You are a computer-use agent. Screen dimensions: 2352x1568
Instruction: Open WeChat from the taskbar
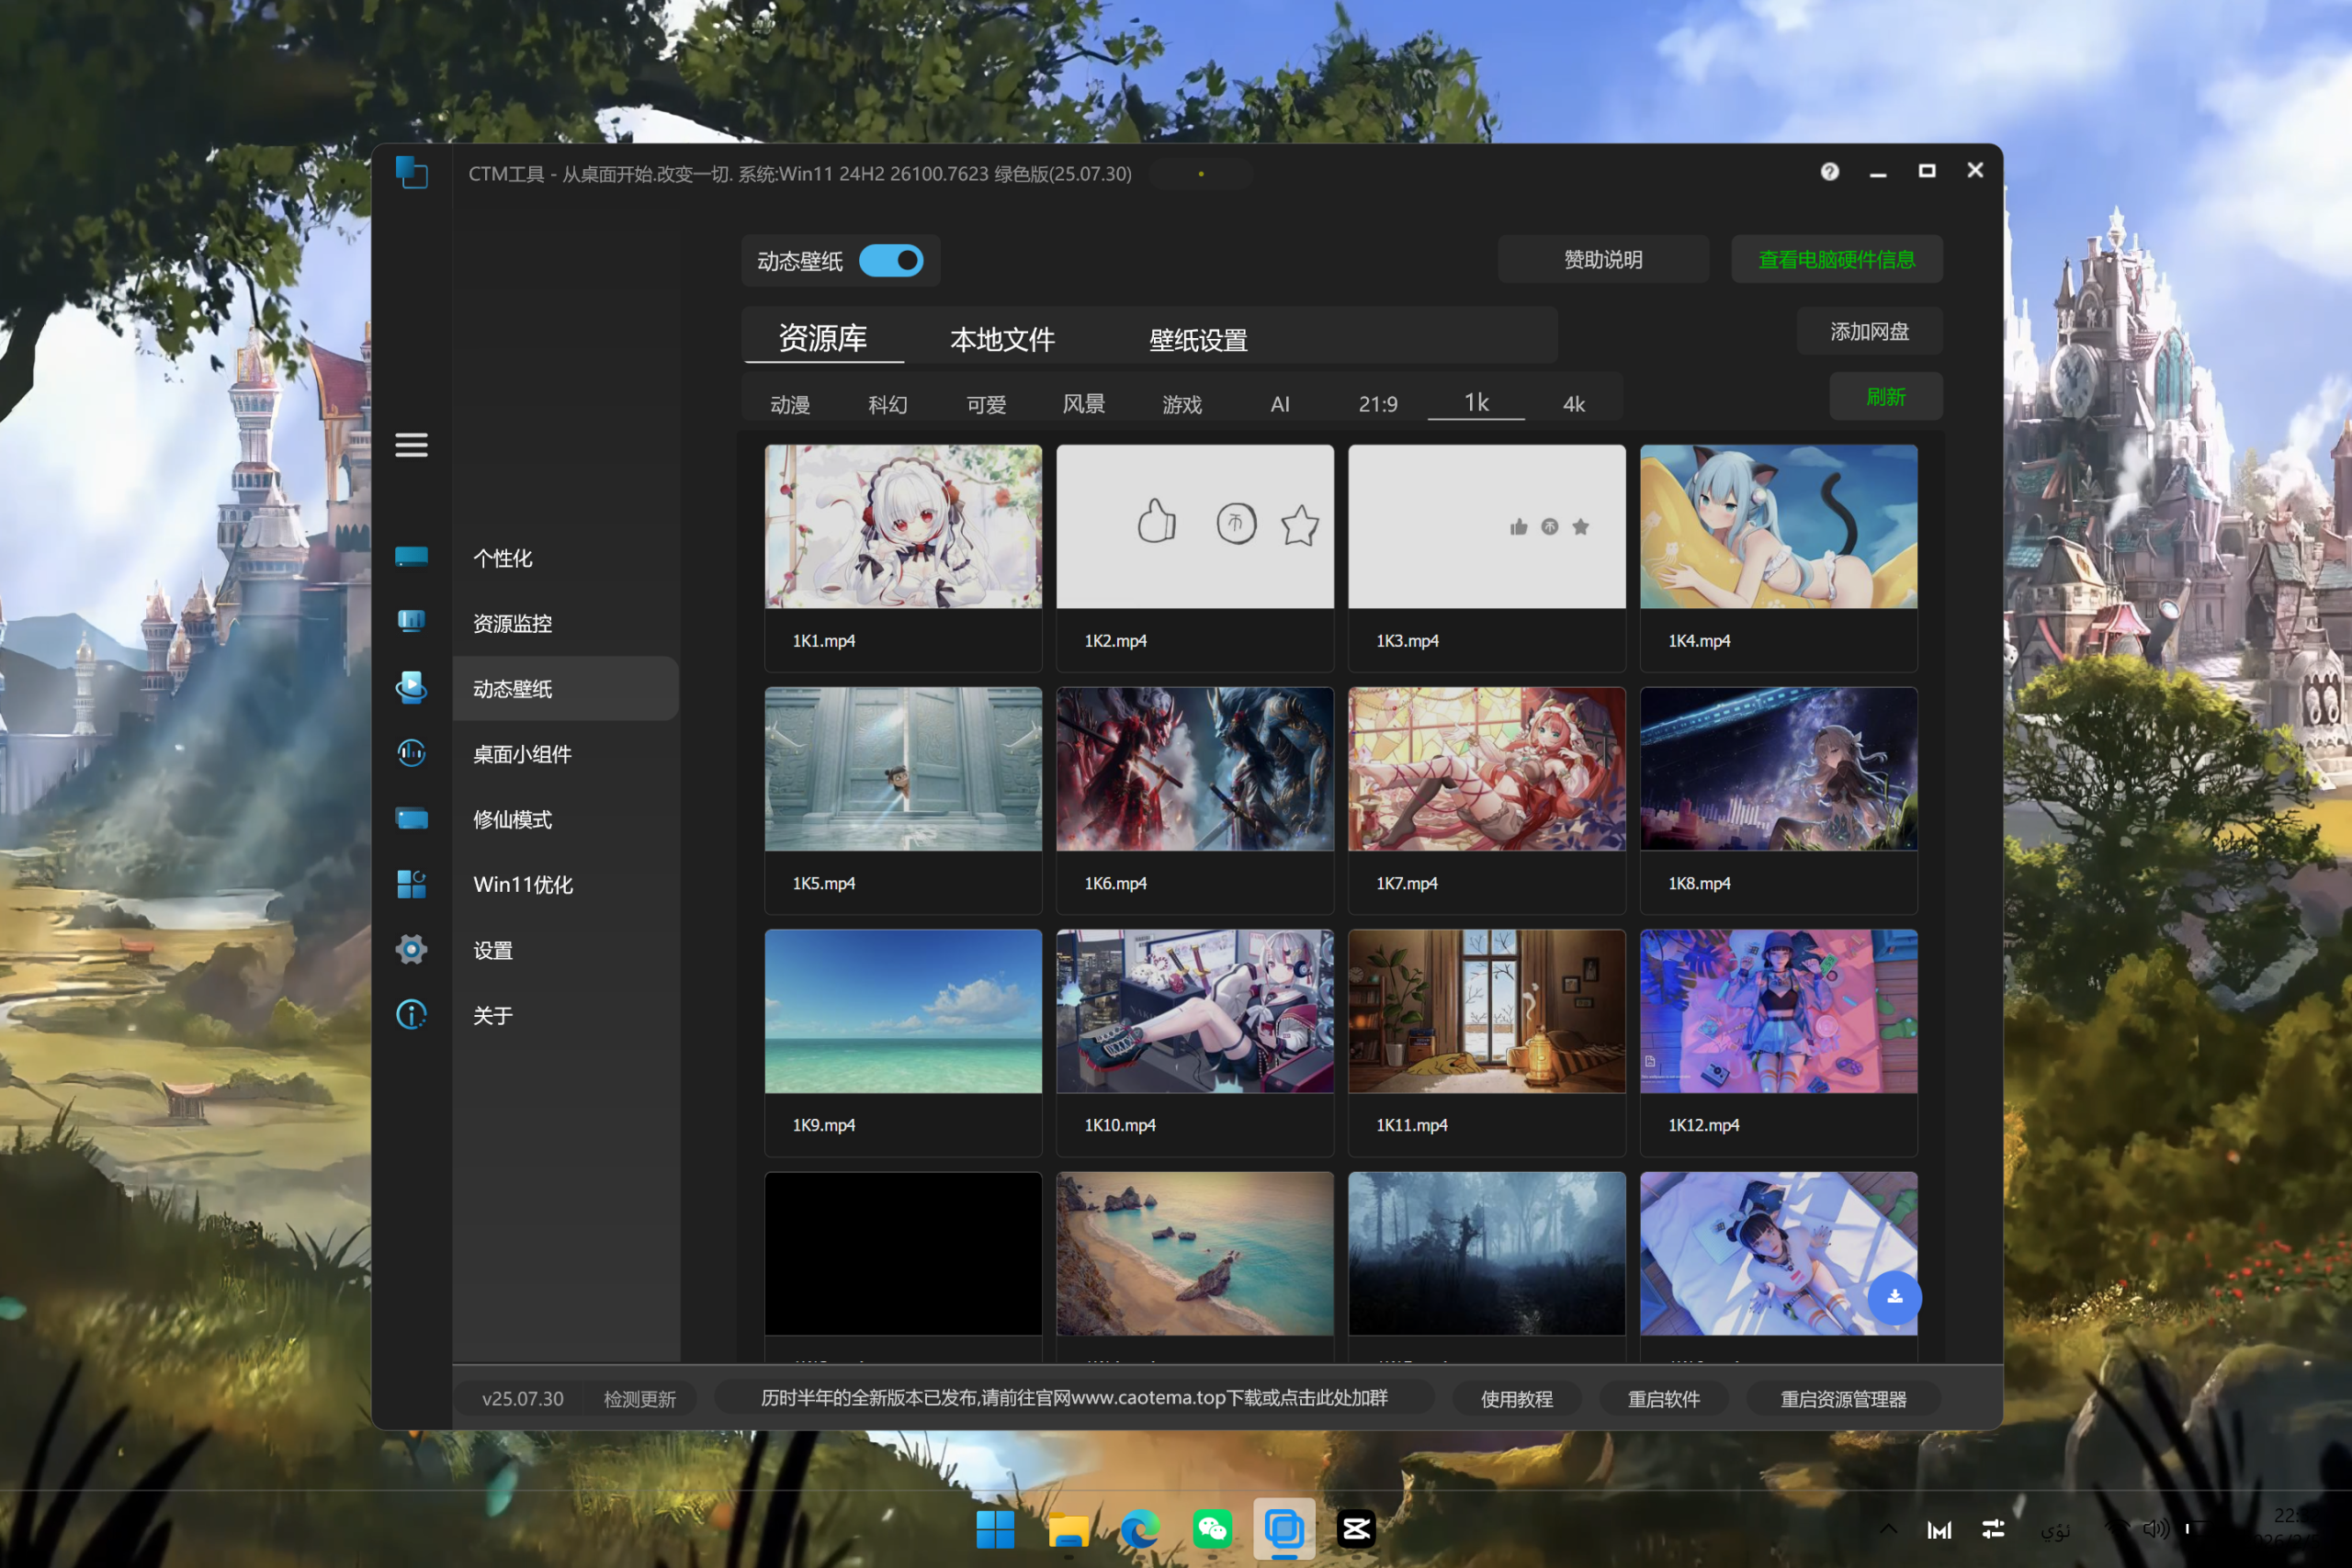[x=1211, y=1529]
